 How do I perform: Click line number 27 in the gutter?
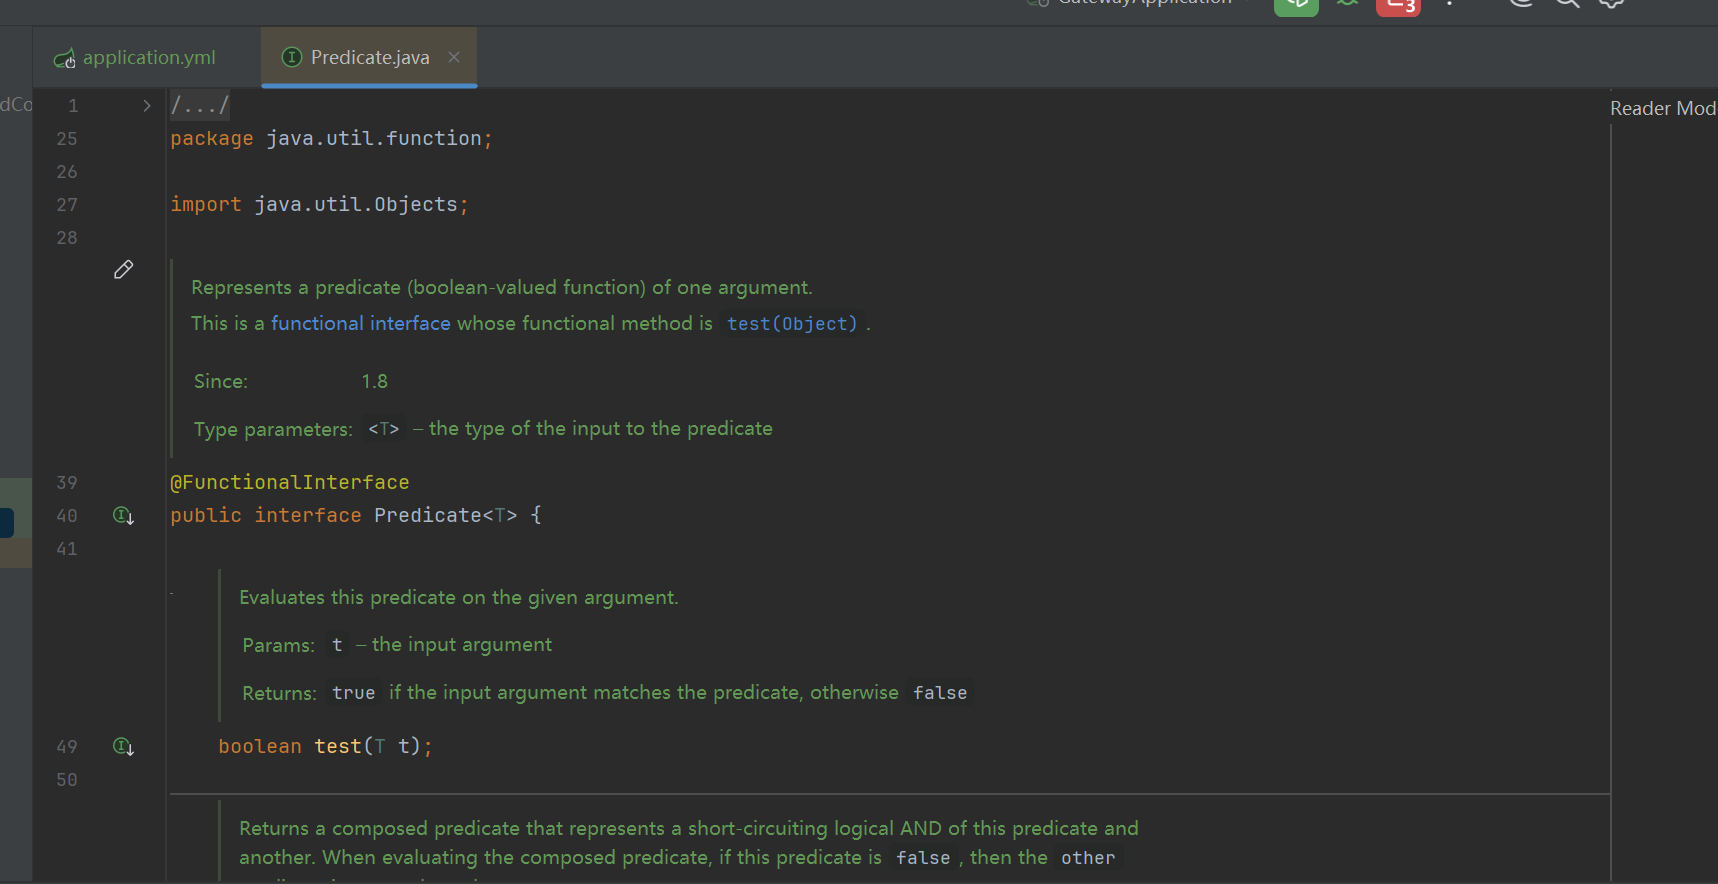pos(67,205)
